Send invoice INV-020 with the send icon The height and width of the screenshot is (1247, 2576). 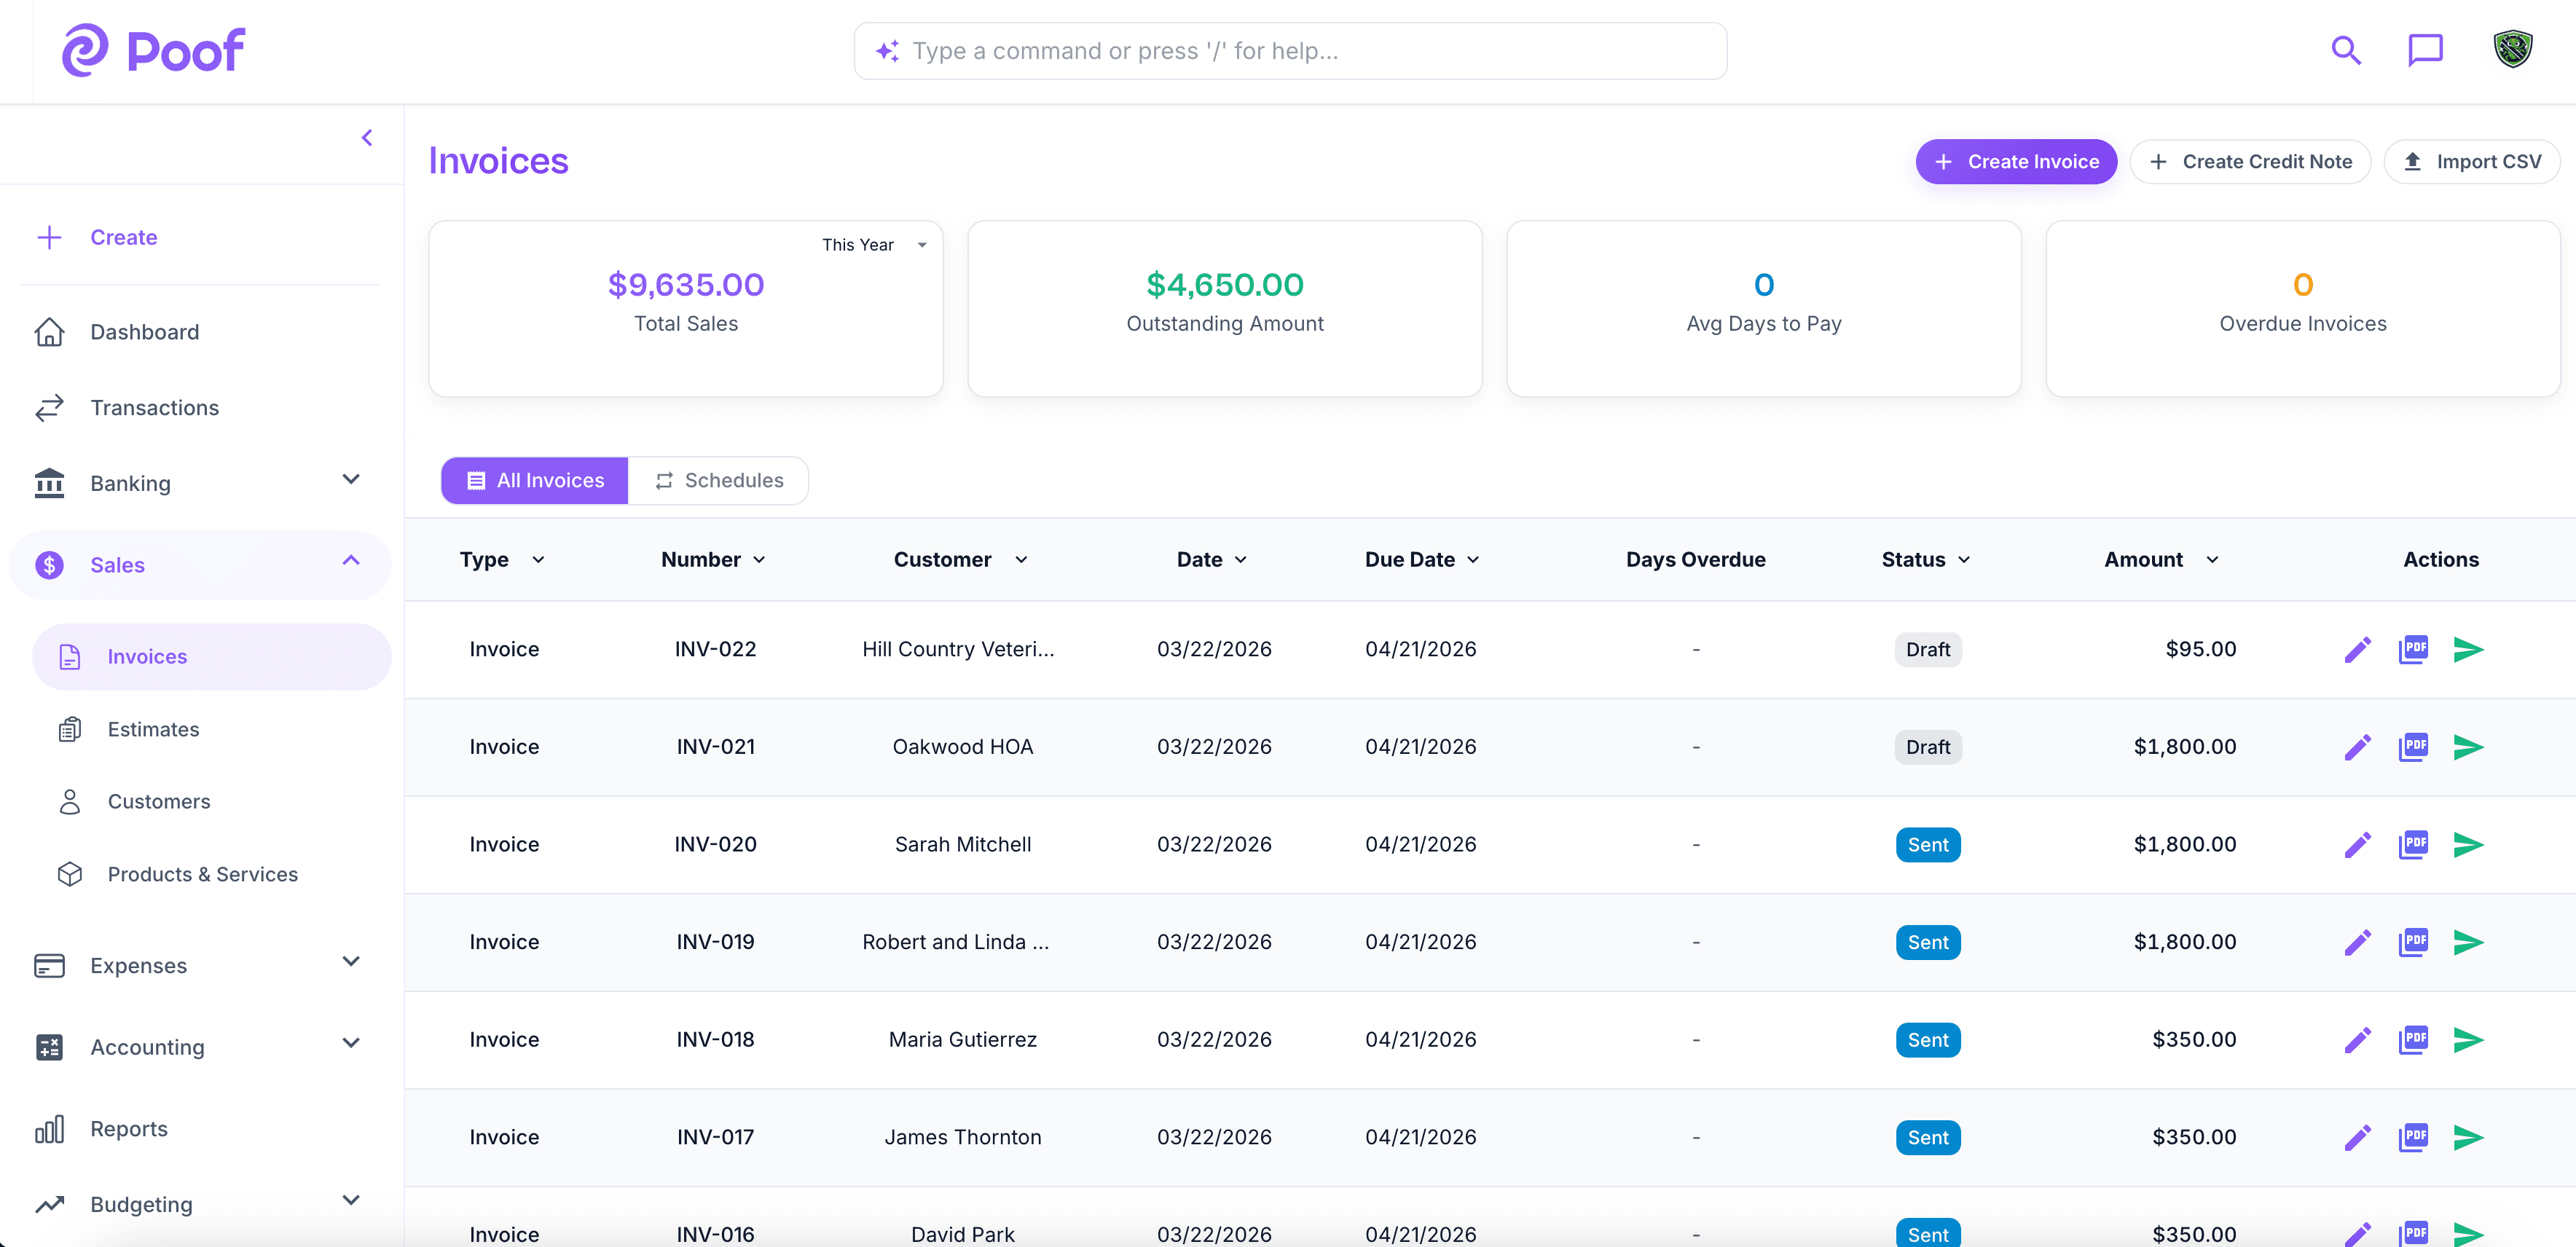click(2469, 845)
